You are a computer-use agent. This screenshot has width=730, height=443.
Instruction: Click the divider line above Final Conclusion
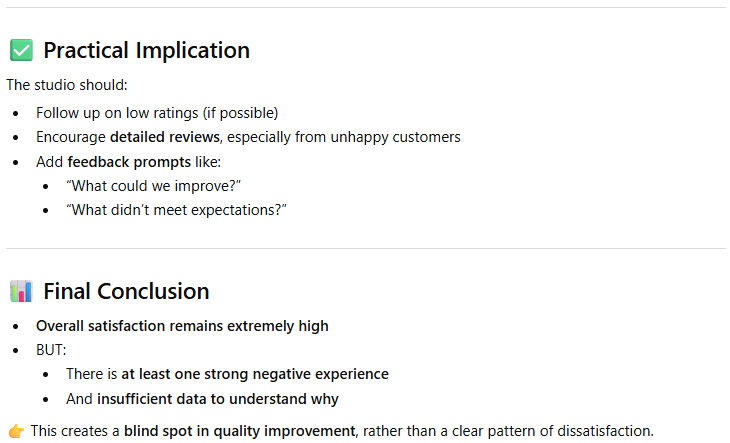(x=365, y=248)
